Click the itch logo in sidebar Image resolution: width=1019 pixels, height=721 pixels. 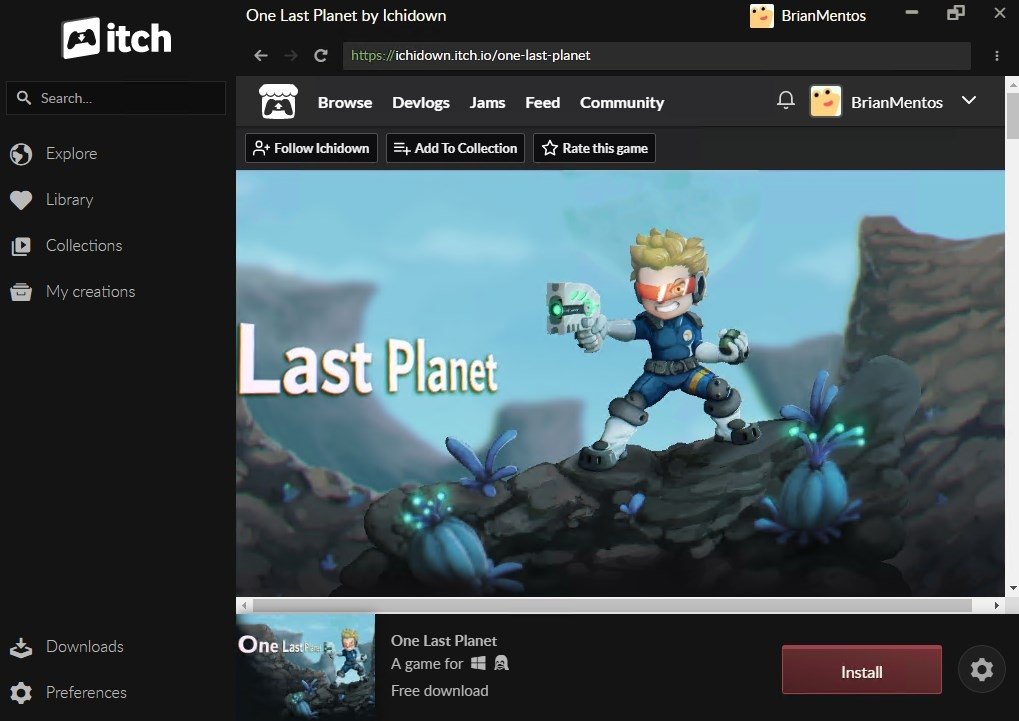pos(116,38)
